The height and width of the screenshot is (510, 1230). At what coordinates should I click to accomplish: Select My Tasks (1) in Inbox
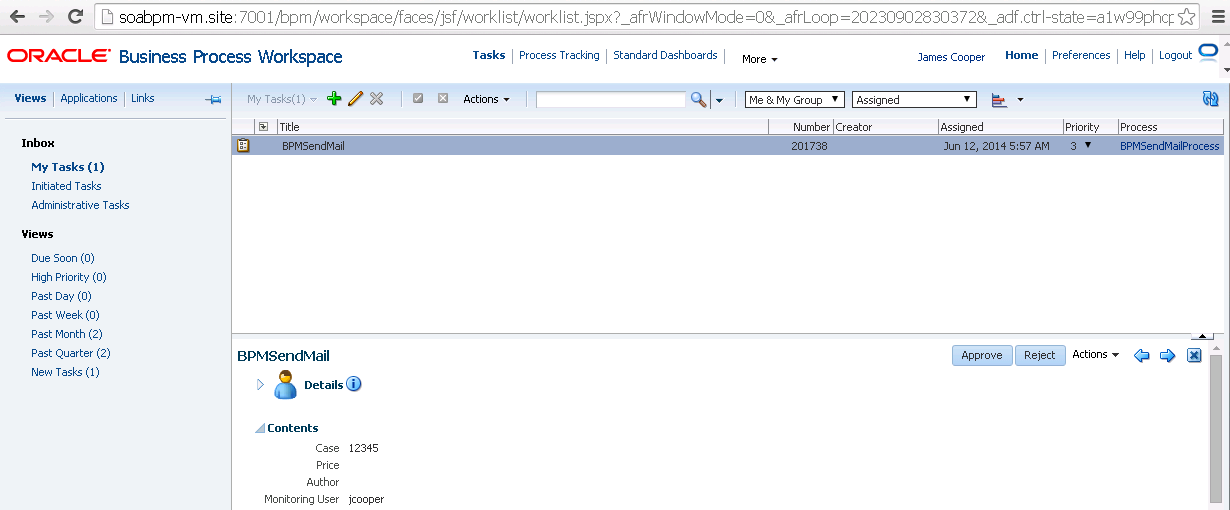[x=68, y=167]
